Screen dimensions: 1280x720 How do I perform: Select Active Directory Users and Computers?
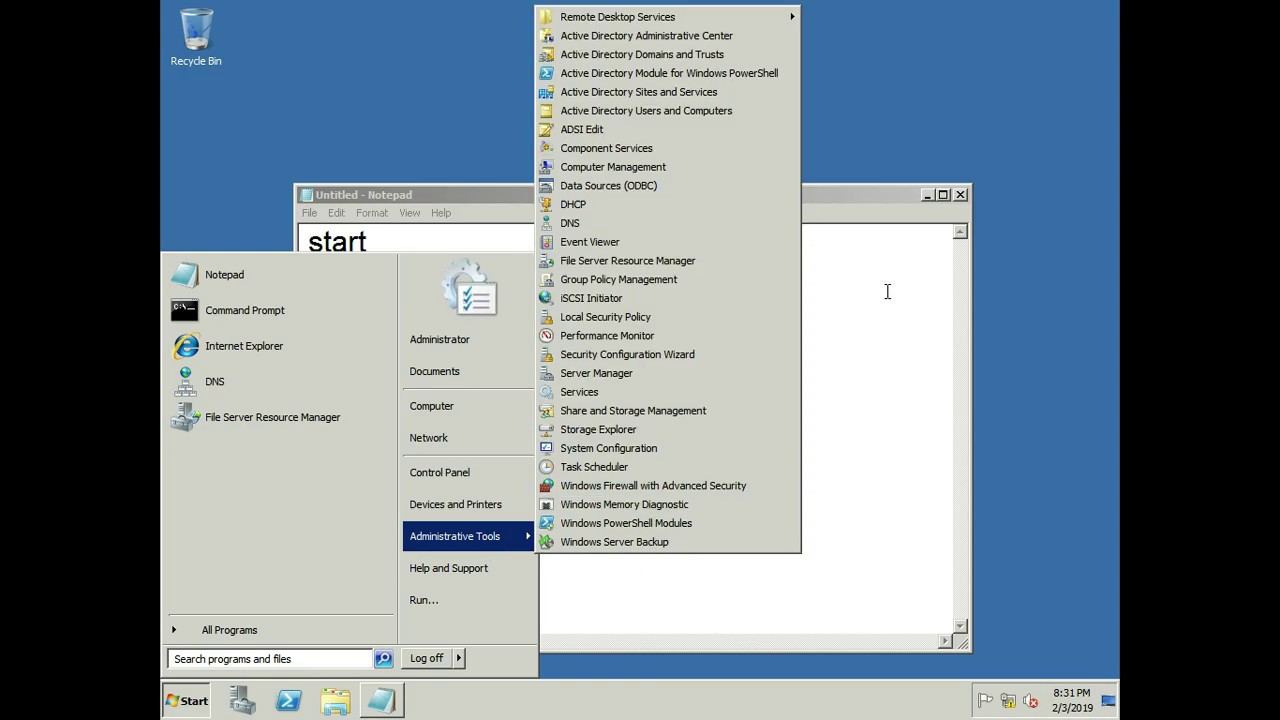tap(668, 111)
